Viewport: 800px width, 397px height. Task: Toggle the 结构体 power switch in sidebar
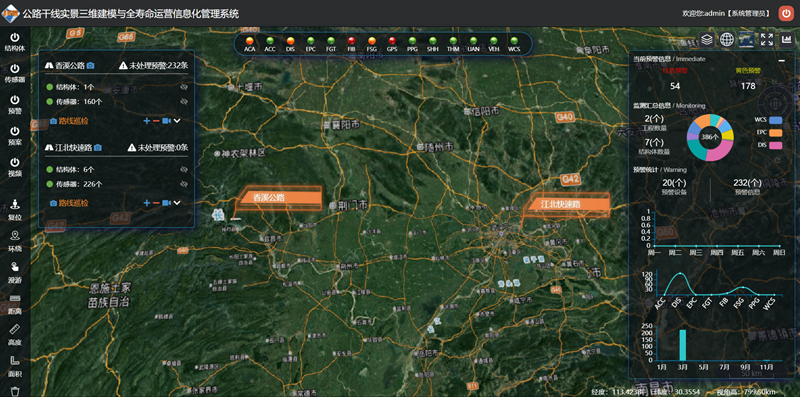(15, 42)
